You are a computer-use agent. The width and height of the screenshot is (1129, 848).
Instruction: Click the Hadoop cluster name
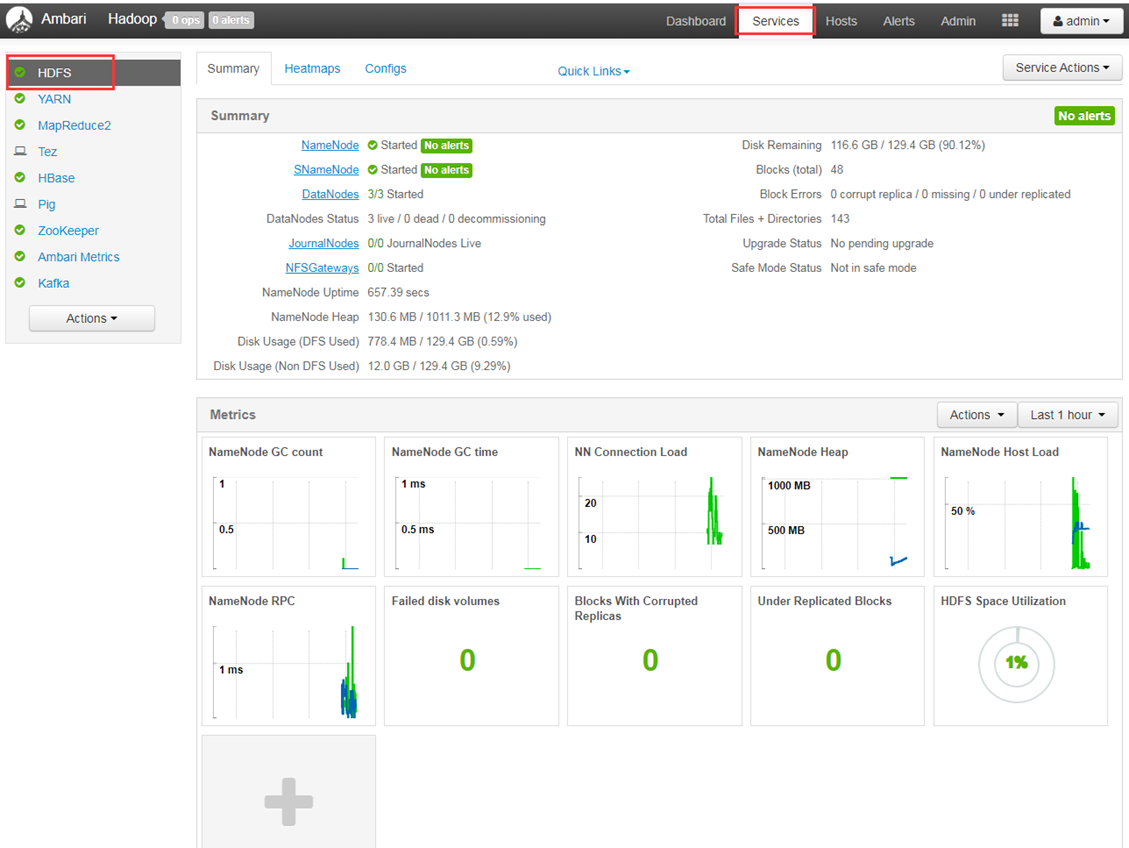132,19
